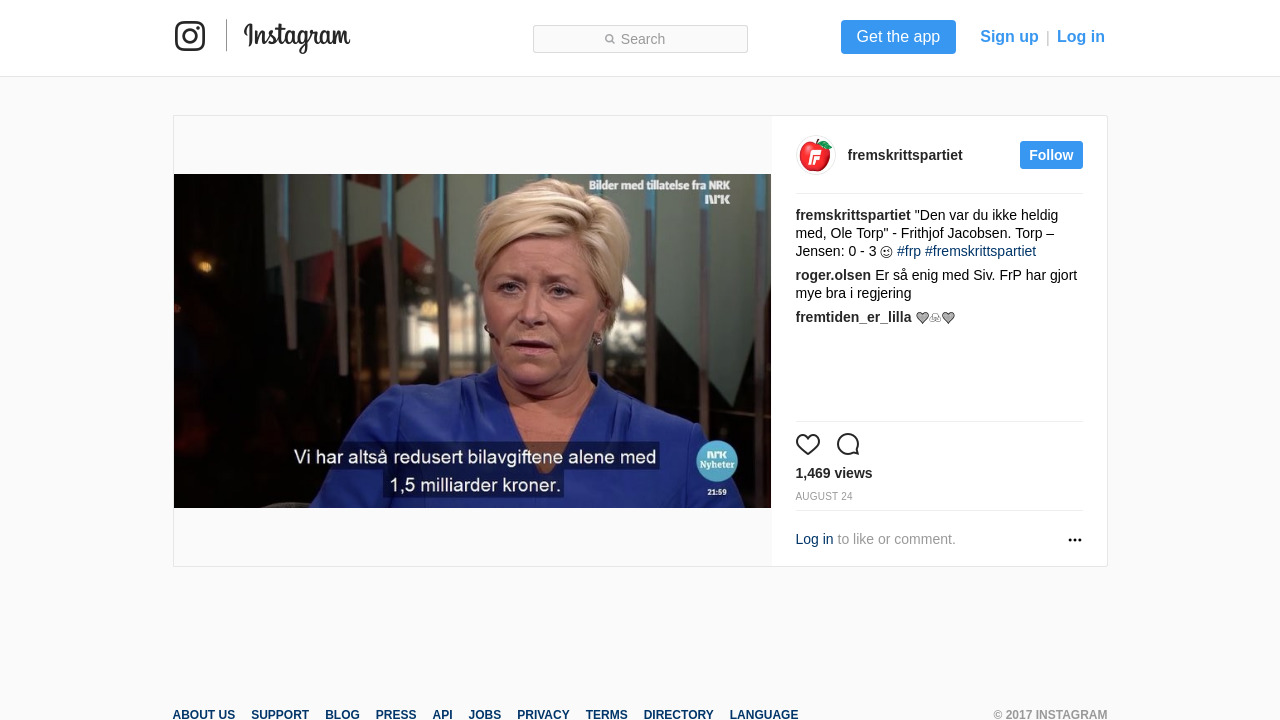Viewport: 1280px width, 720px height.
Task: Open fremtiden_er_lilla's profile
Action: coord(854,317)
